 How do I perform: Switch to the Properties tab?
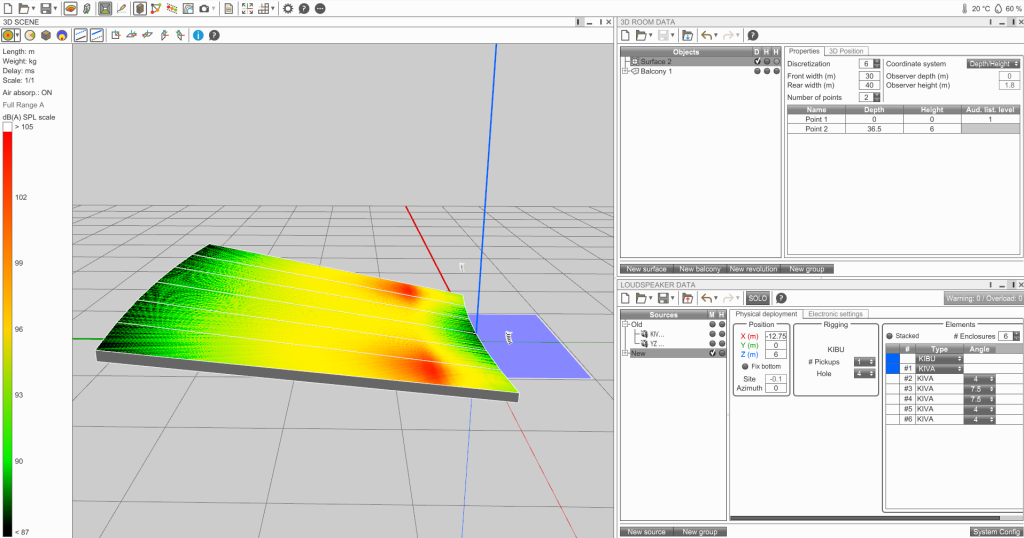click(804, 51)
